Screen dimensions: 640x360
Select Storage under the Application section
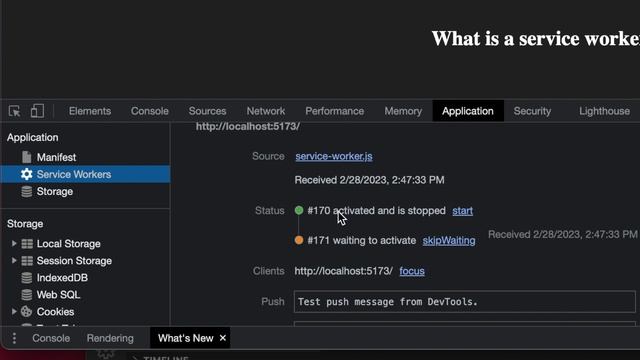point(55,191)
